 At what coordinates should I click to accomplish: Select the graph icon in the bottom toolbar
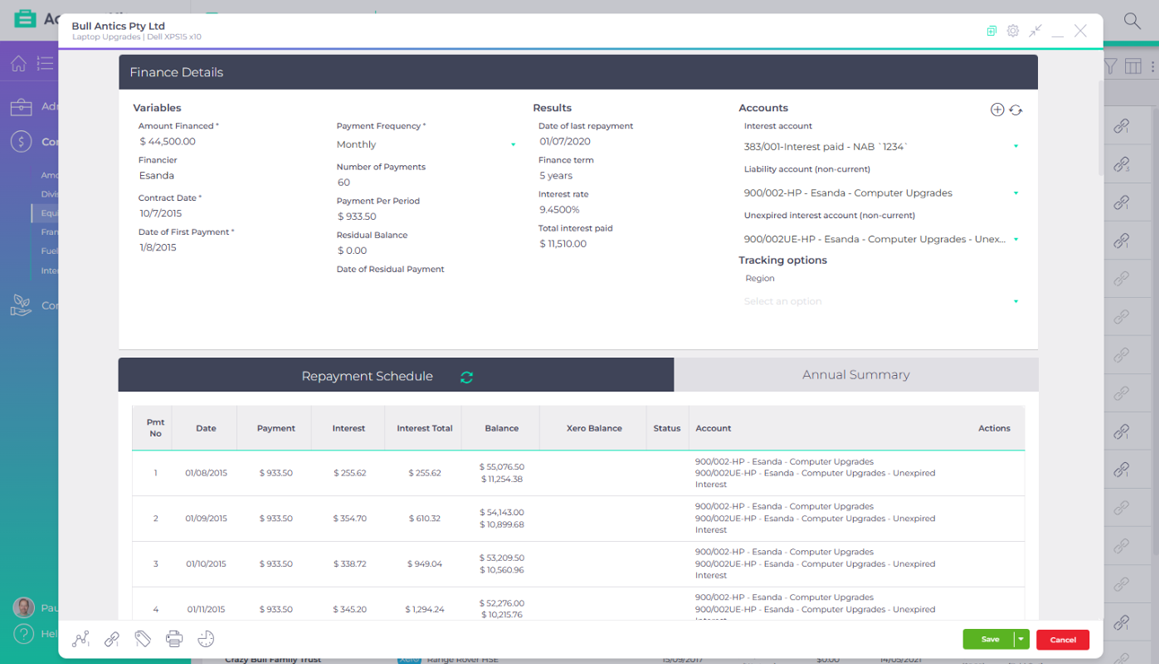click(80, 638)
